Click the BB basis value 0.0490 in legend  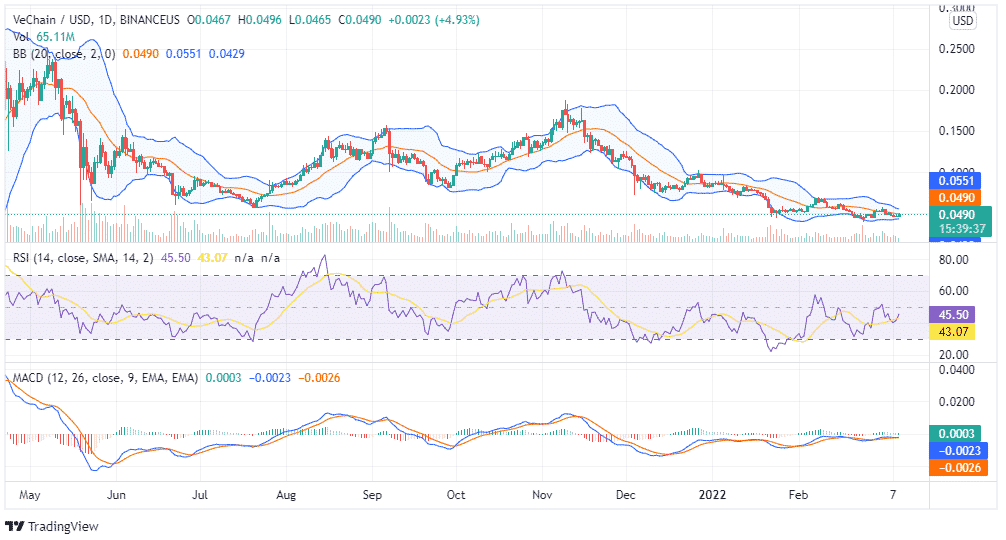click(x=141, y=54)
